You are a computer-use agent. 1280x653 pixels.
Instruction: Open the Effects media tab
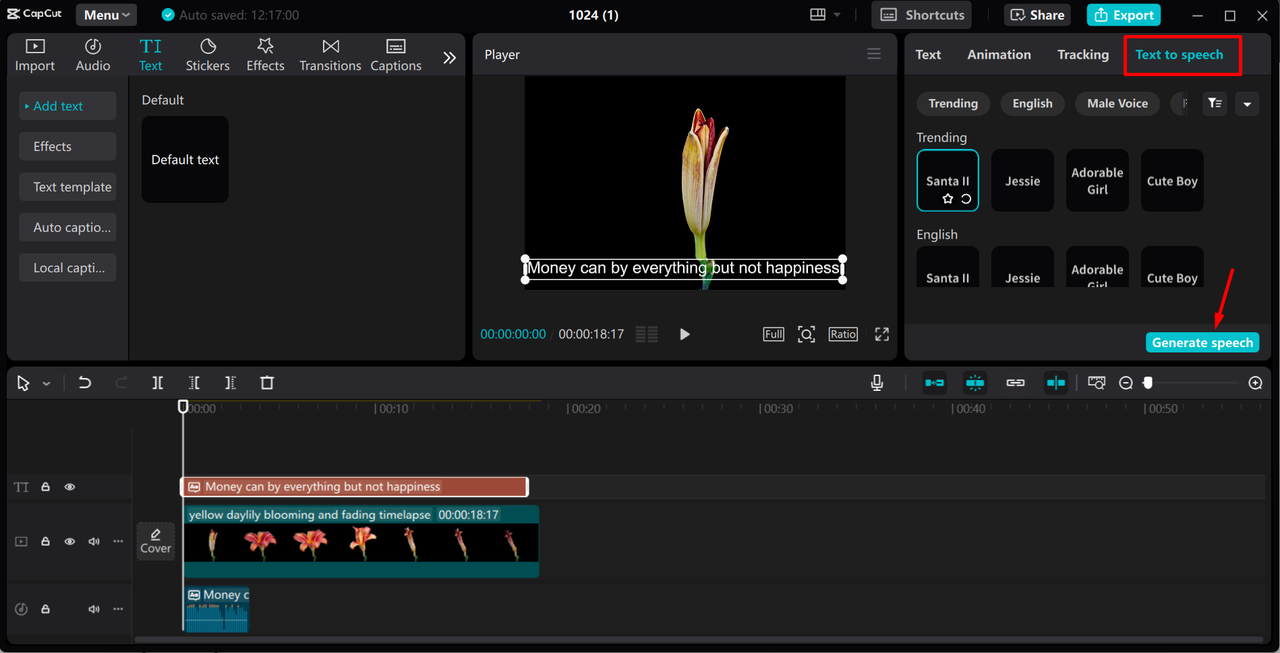tap(265, 55)
